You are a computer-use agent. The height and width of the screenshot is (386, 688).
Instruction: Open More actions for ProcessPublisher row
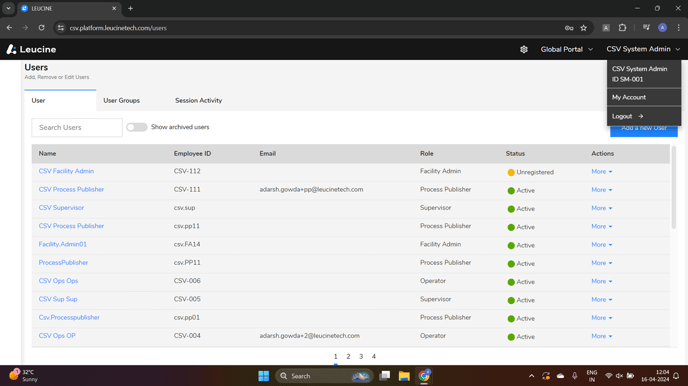[x=602, y=263]
